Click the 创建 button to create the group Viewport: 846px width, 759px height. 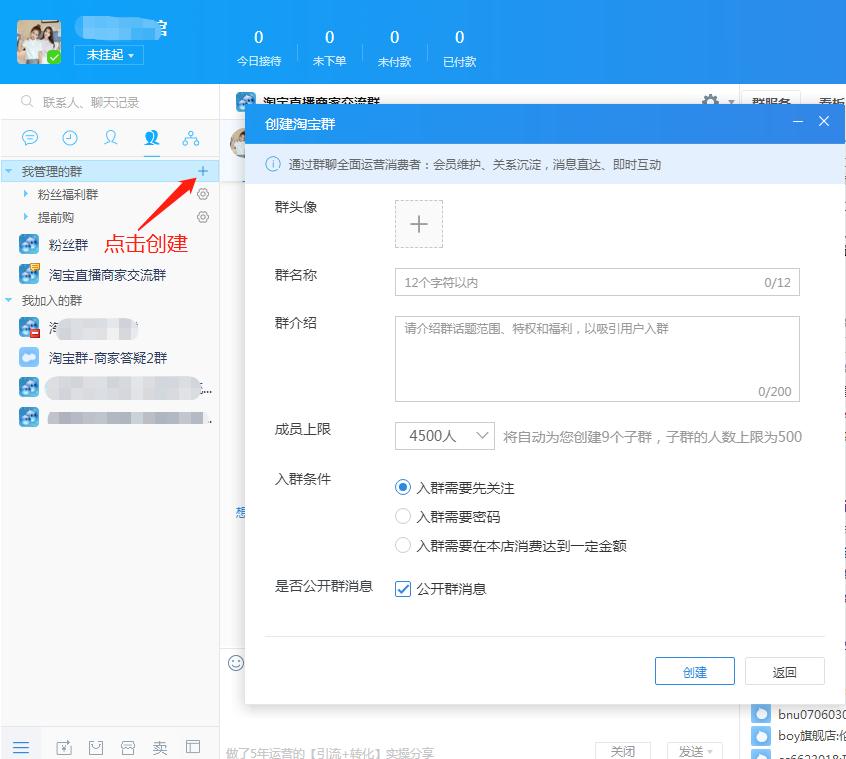tap(694, 671)
